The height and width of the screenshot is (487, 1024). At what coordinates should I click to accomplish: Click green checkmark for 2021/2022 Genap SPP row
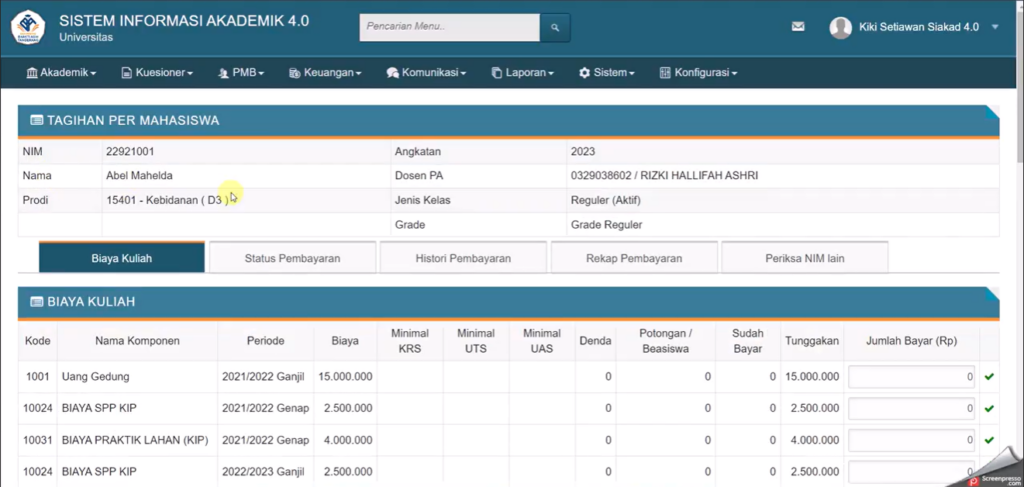click(989, 409)
